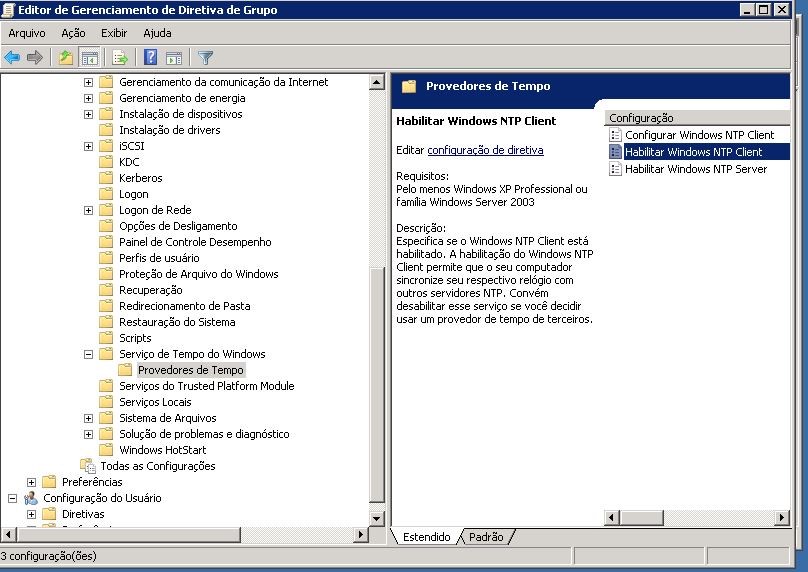Image resolution: width=808 pixels, height=572 pixels.
Task: Click the configuração de diretiva link
Action: [x=485, y=150]
